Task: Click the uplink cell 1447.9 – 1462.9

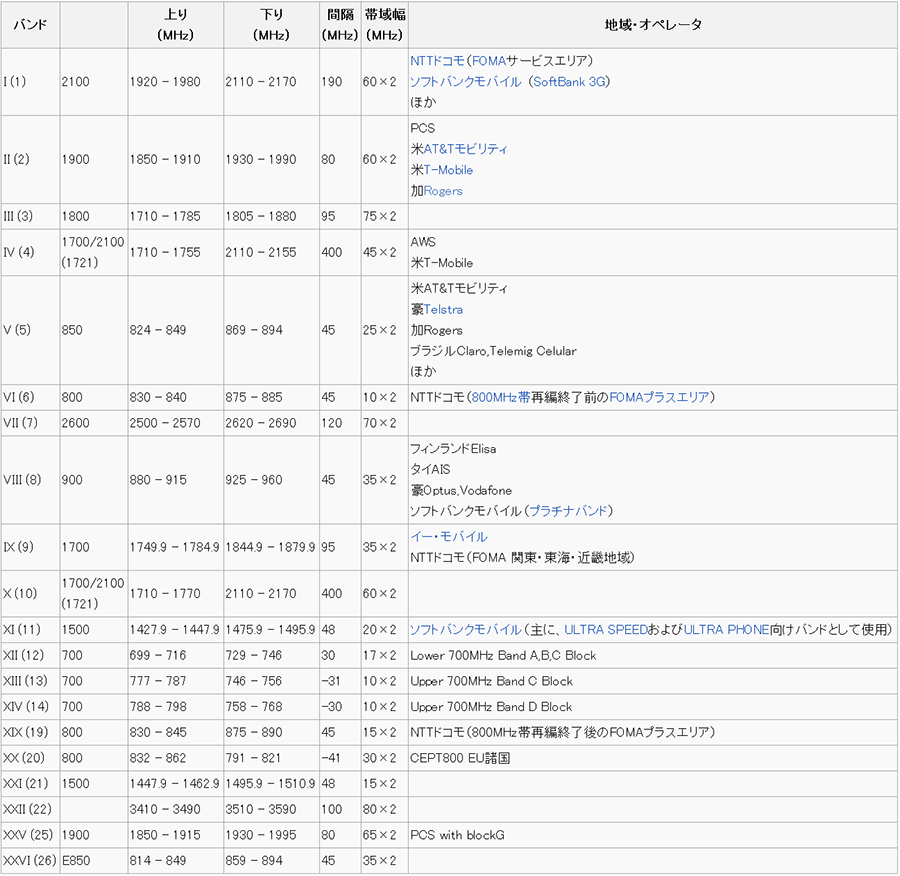Action: [174, 784]
